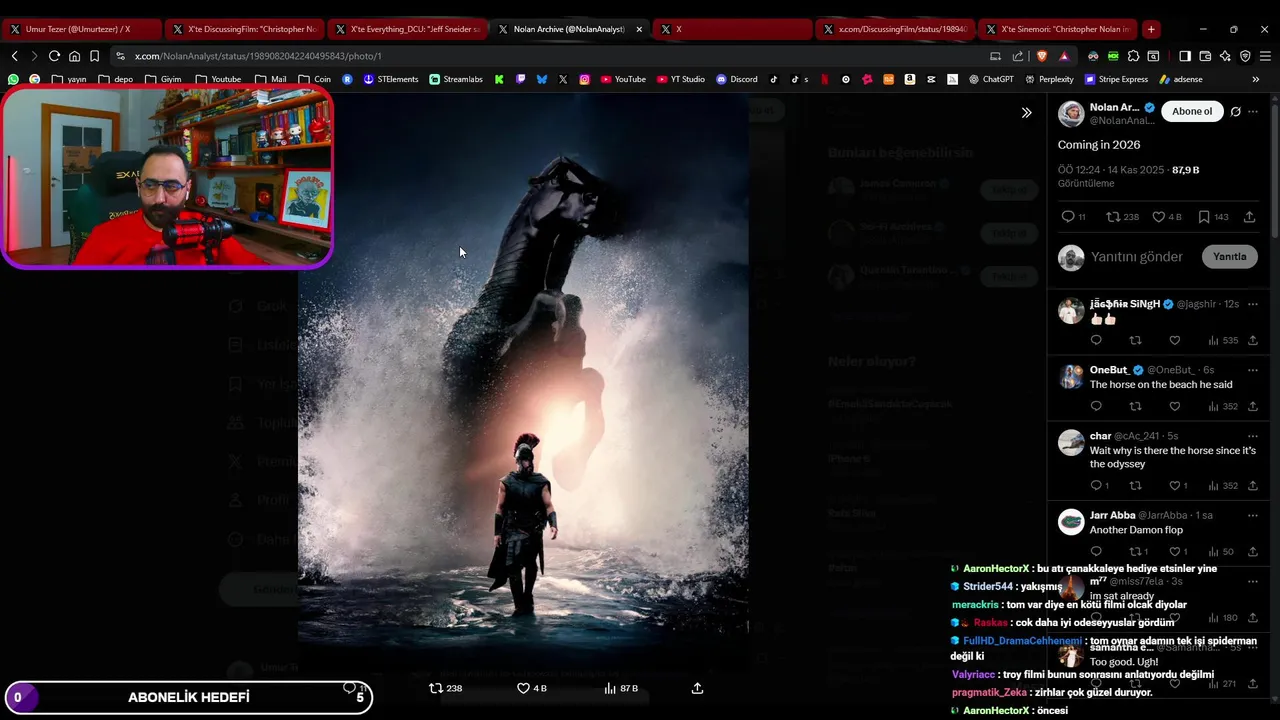The width and height of the screenshot is (1280, 720).
Task: Repost the reply from @jagshir
Action: click(1135, 340)
